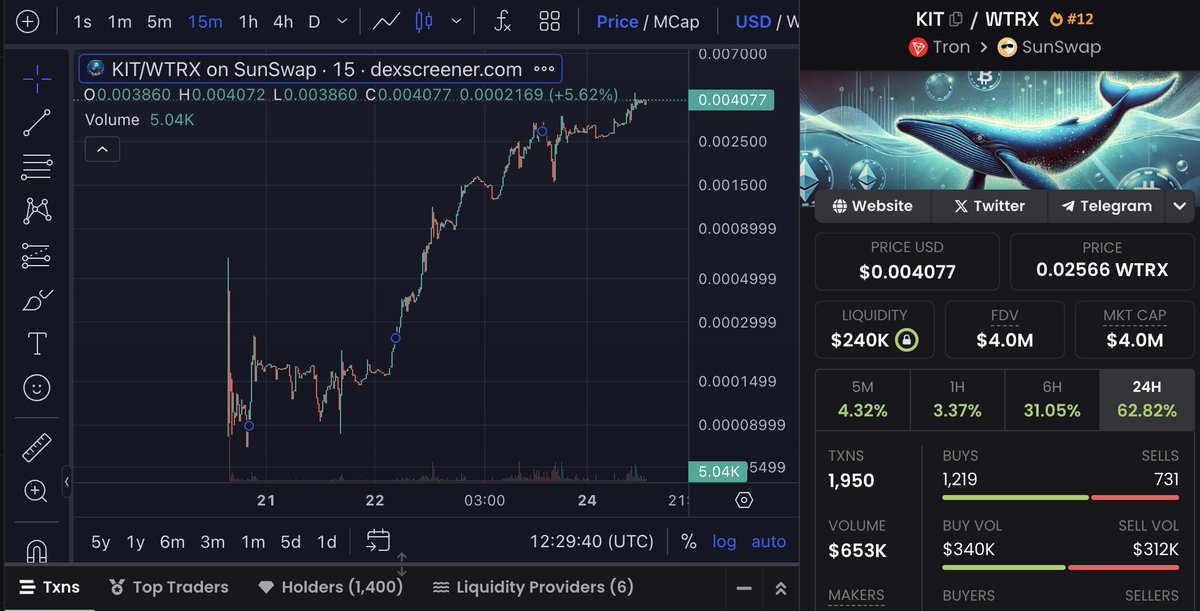Image resolution: width=1200 pixels, height=611 pixels.
Task: Collapse the left drawing toolbar
Action: tap(67, 482)
